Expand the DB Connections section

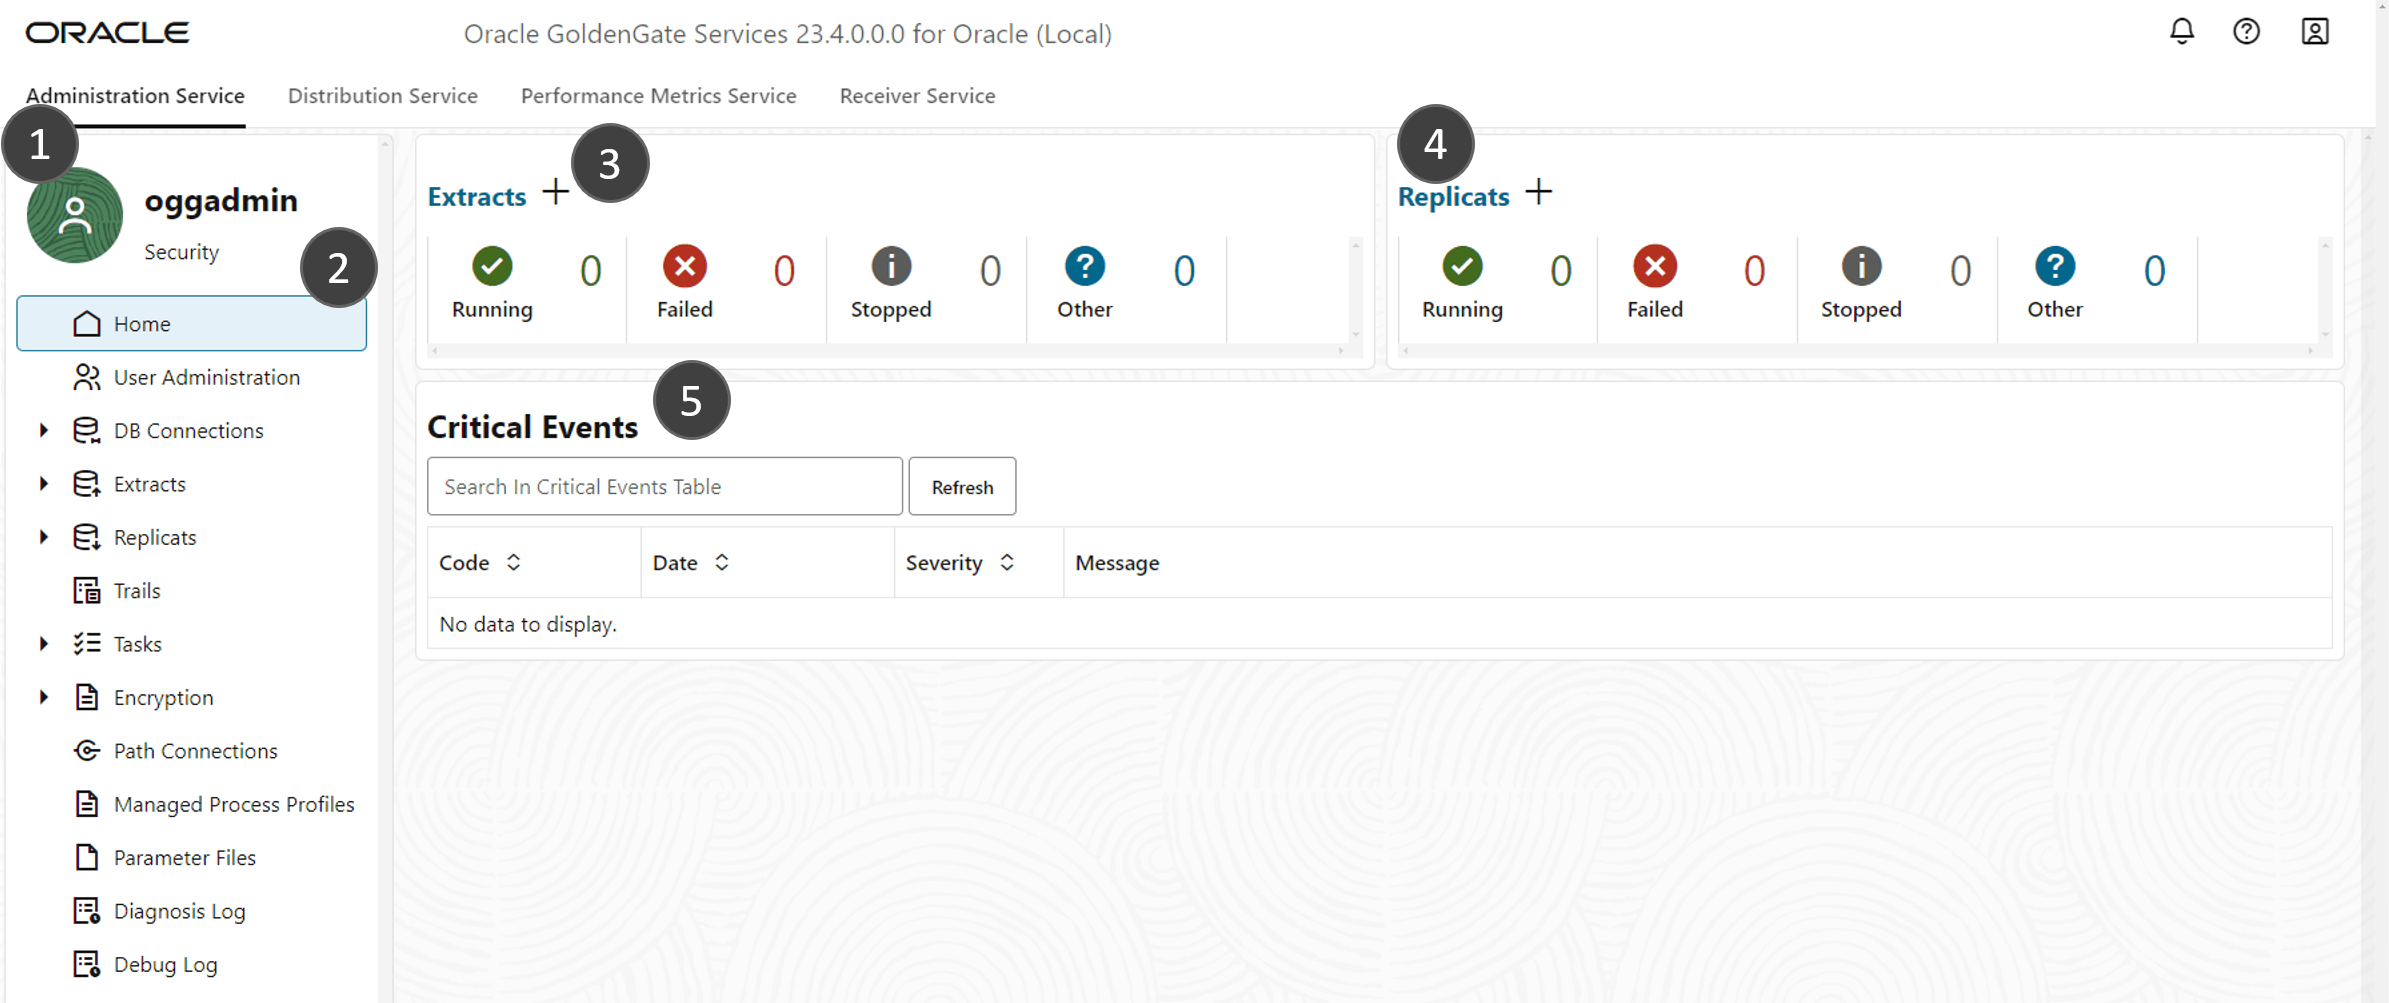[x=42, y=429]
